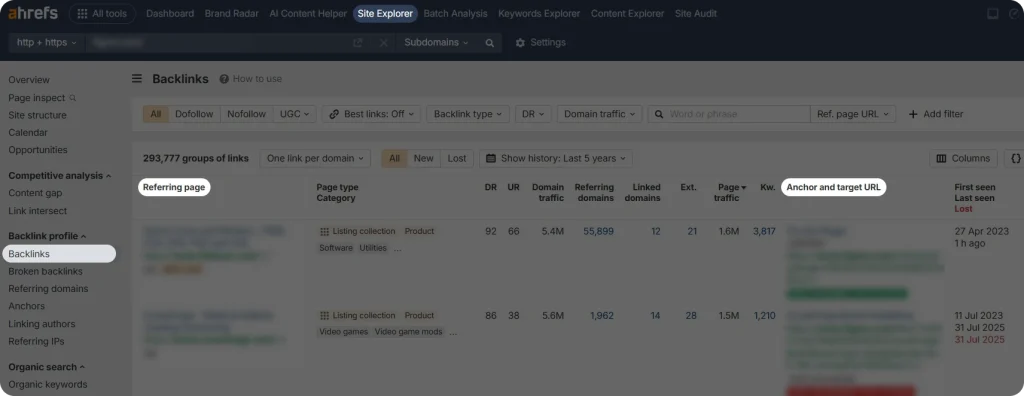Open the target URL in a new tab
This screenshot has height=396, width=1024.
(x=357, y=42)
